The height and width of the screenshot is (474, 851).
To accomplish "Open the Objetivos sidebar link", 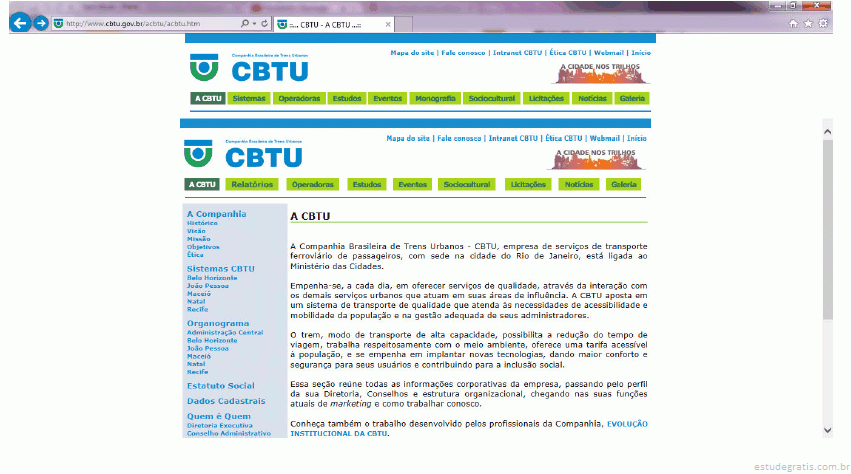I will [203, 247].
